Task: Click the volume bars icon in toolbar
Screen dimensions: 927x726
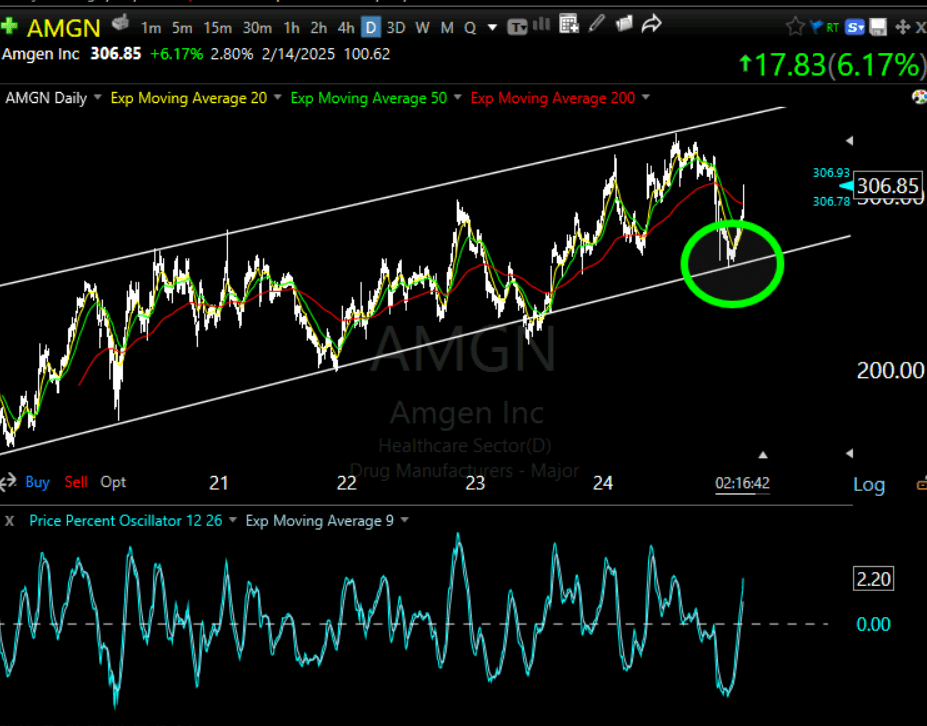Action: click(x=540, y=27)
